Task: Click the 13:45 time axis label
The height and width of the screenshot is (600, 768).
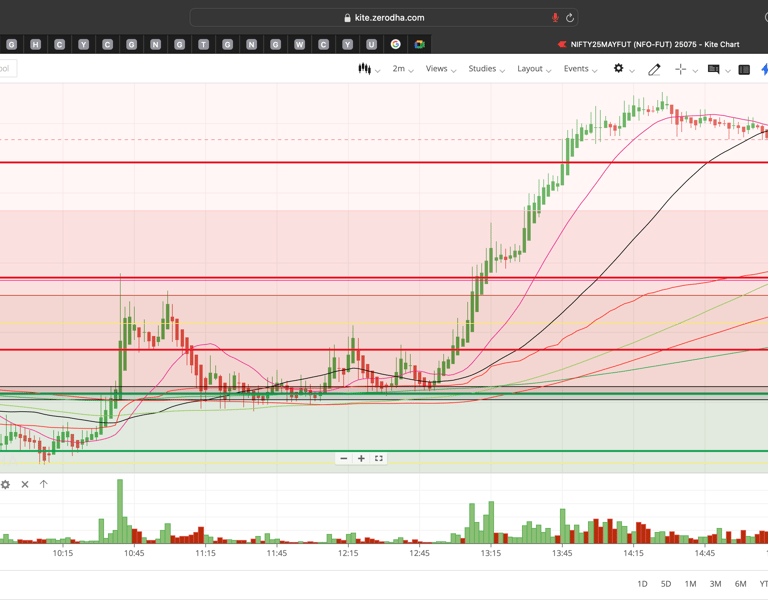Action: 562,553
